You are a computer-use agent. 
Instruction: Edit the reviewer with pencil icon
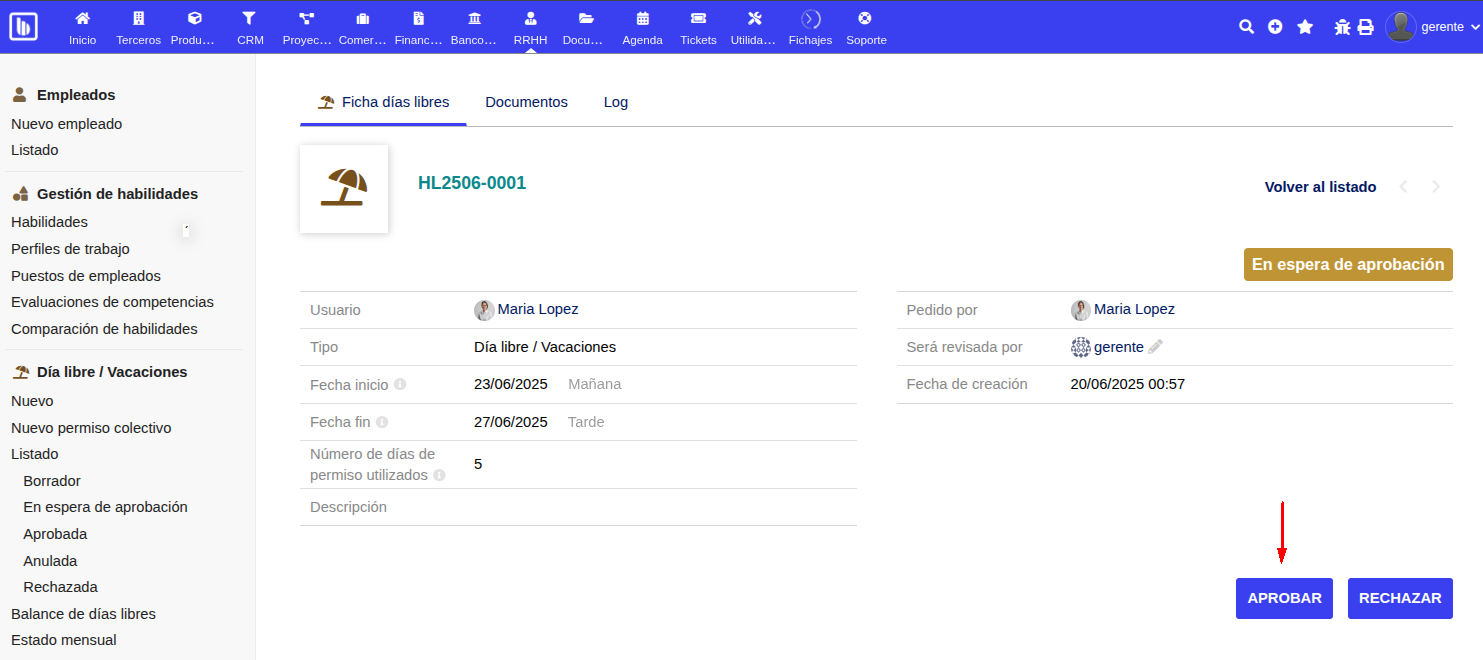1156,347
